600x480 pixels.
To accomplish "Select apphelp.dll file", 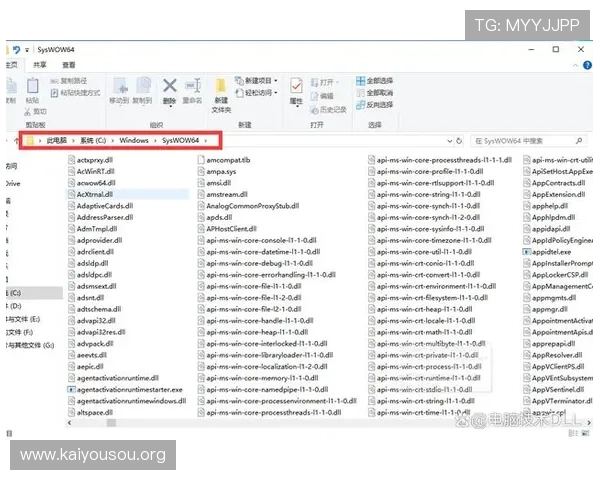I will click(546, 206).
